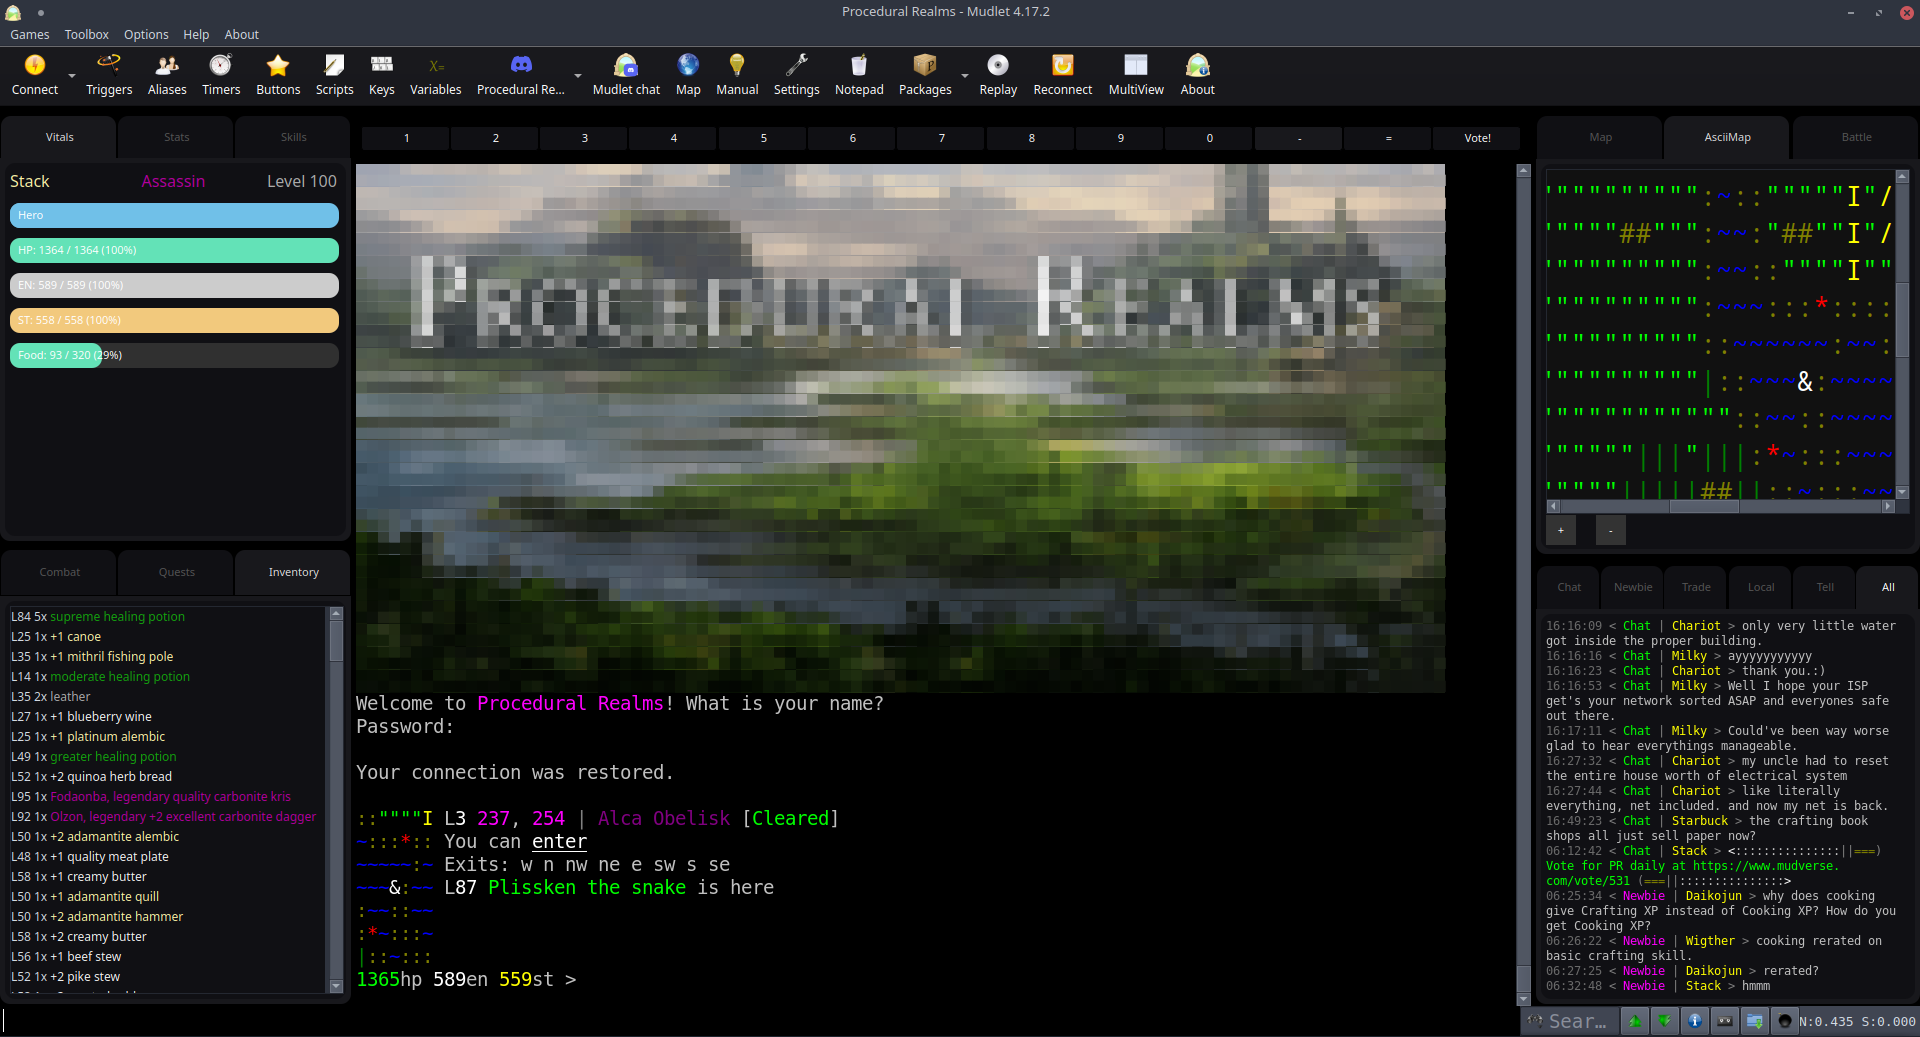Open the Map toolbar icon
The height and width of the screenshot is (1037, 1920).
click(x=688, y=75)
